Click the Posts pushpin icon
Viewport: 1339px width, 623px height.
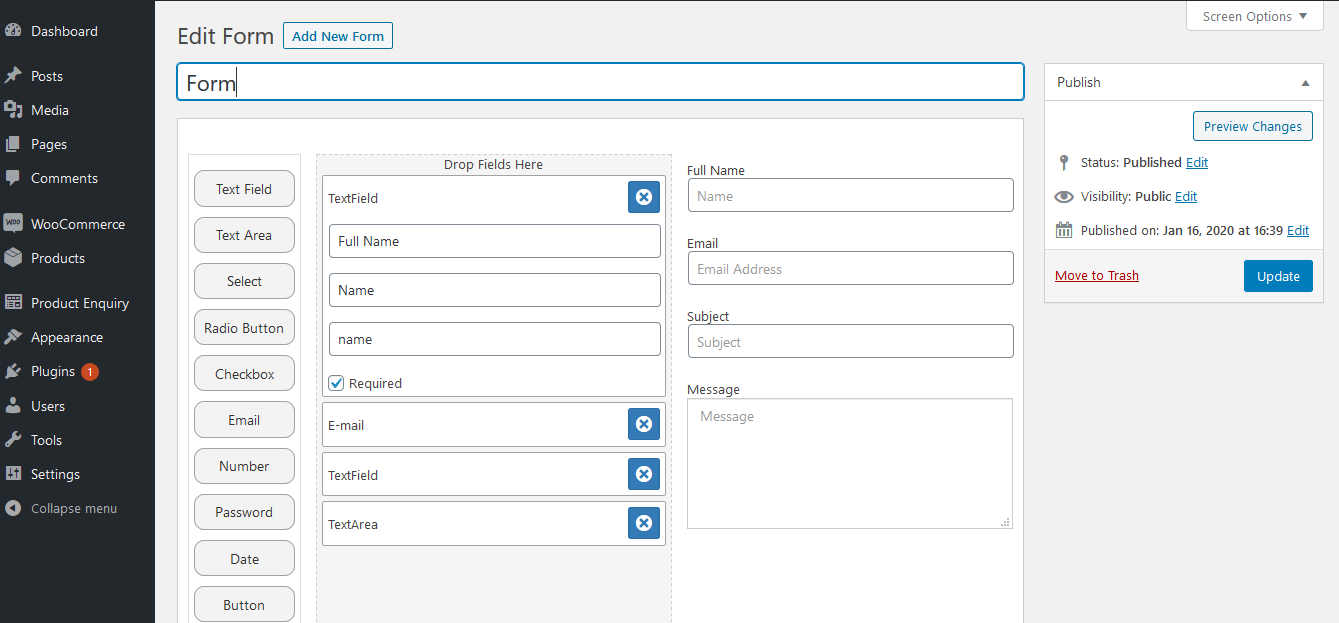tap(13, 76)
